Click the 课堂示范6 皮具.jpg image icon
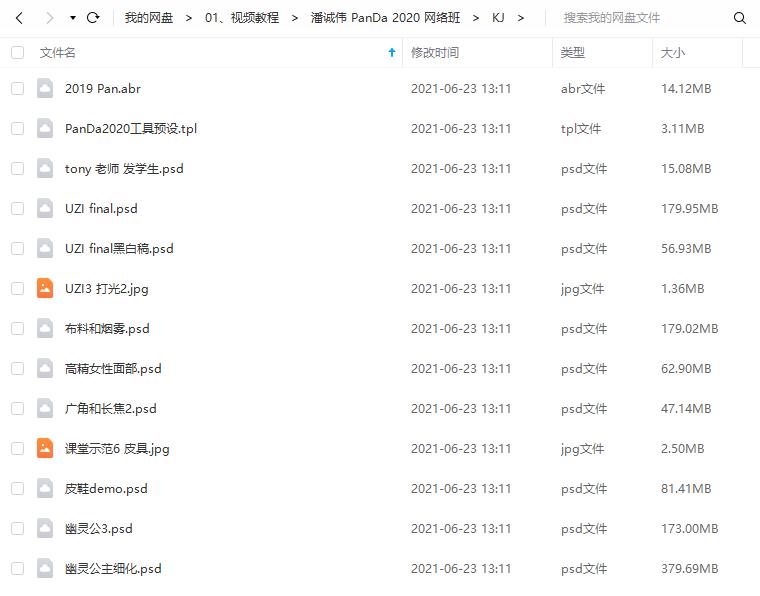Viewport: 760px width, 596px height. pyautogui.click(x=45, y=448)
